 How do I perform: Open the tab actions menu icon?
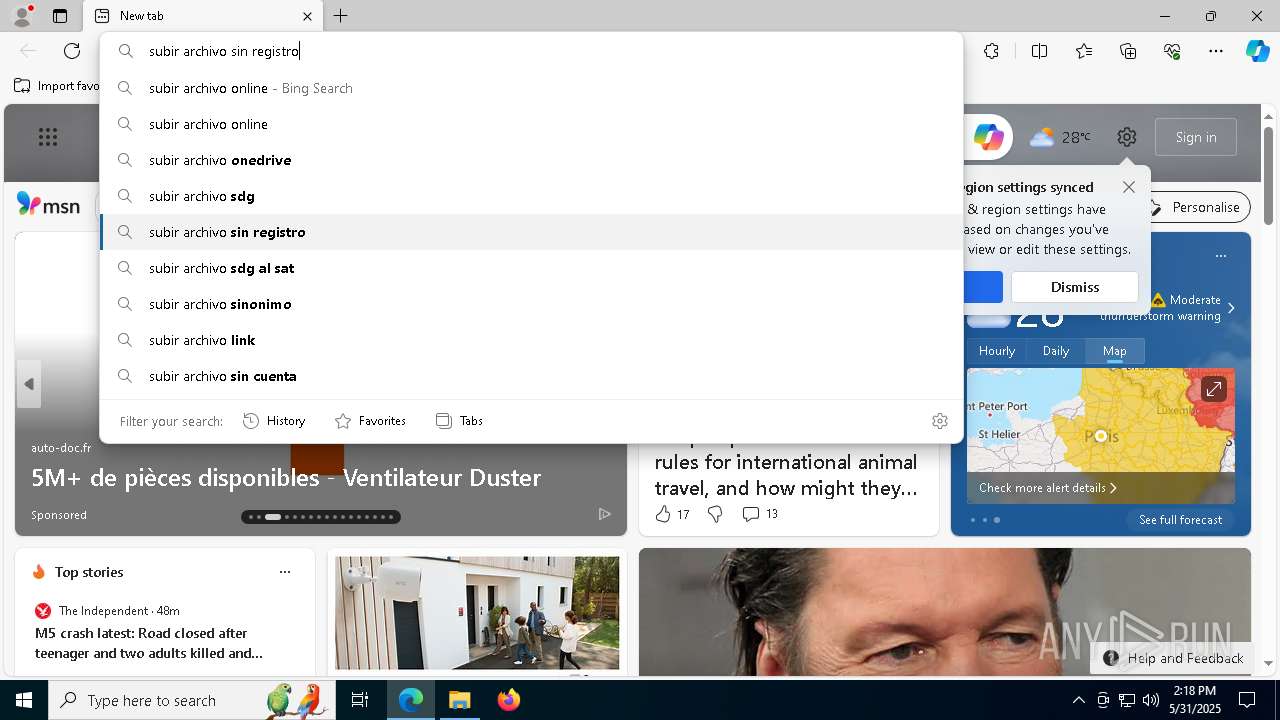pyautogui.click(x=60, y=16)
